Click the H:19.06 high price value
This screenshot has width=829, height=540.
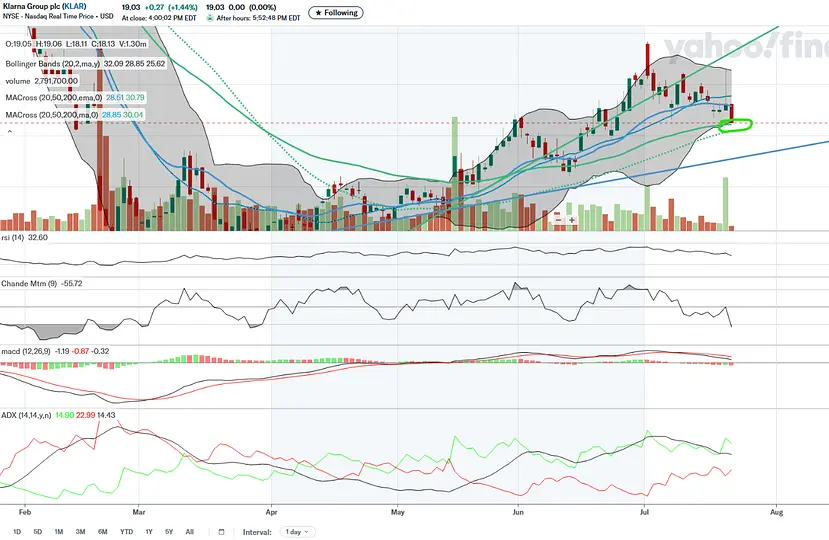tap(49, 44)
